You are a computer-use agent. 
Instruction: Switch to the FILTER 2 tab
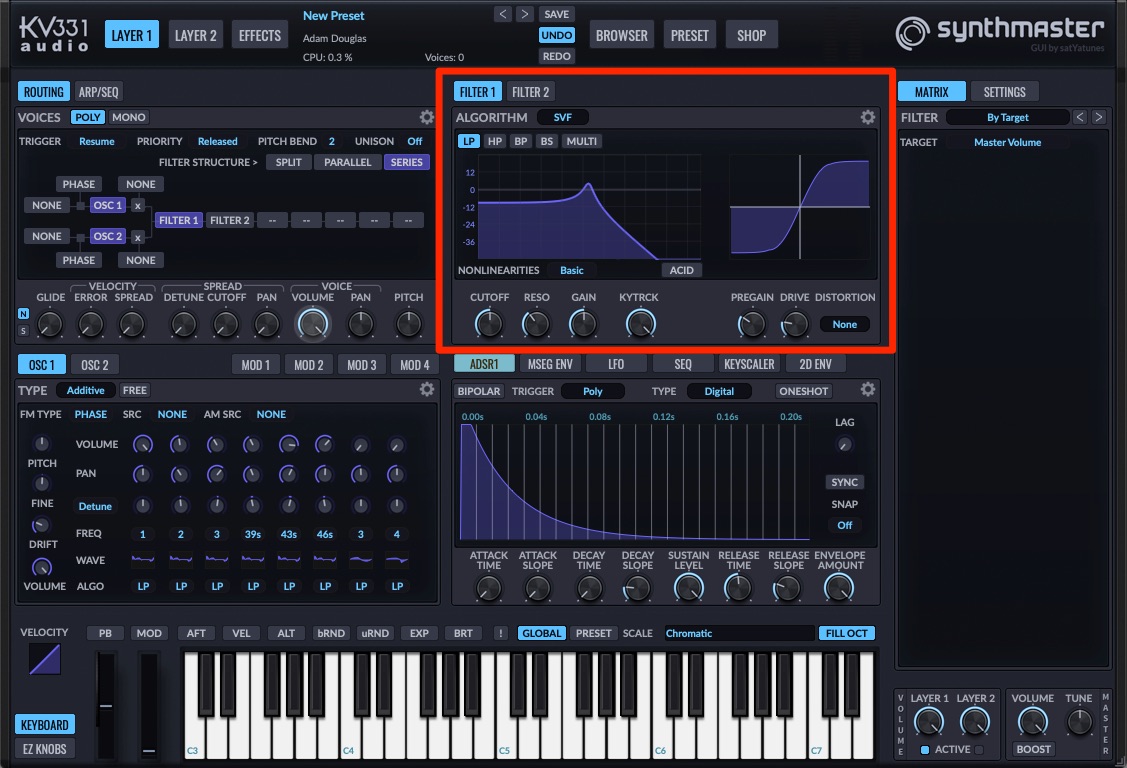[x=530, y=92]
